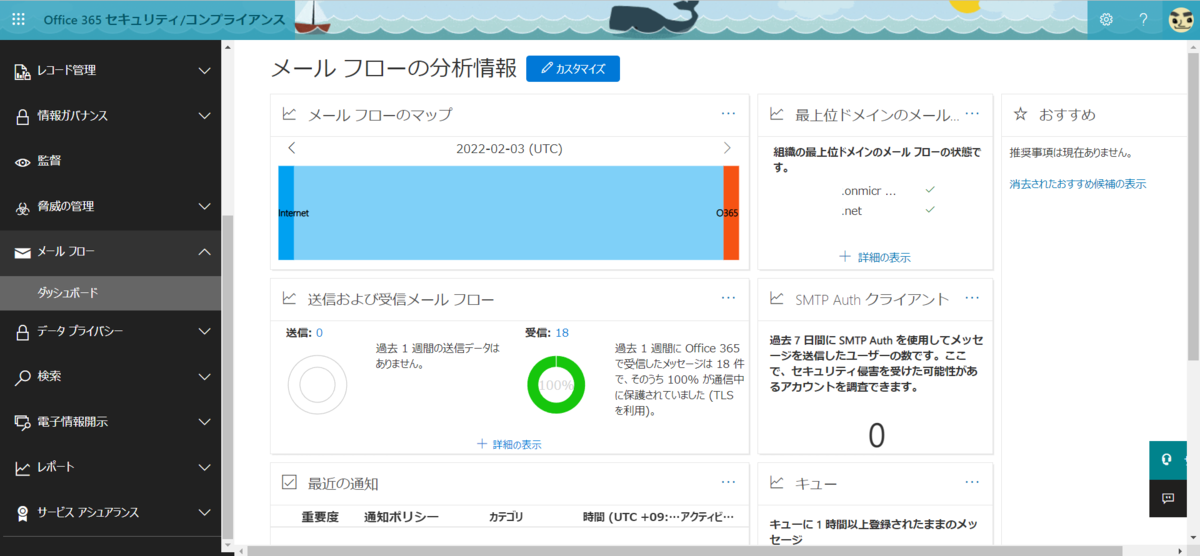The image size is (1200, 556).
Task: Click the データ プライバシー lock icon
Action: 21,331
